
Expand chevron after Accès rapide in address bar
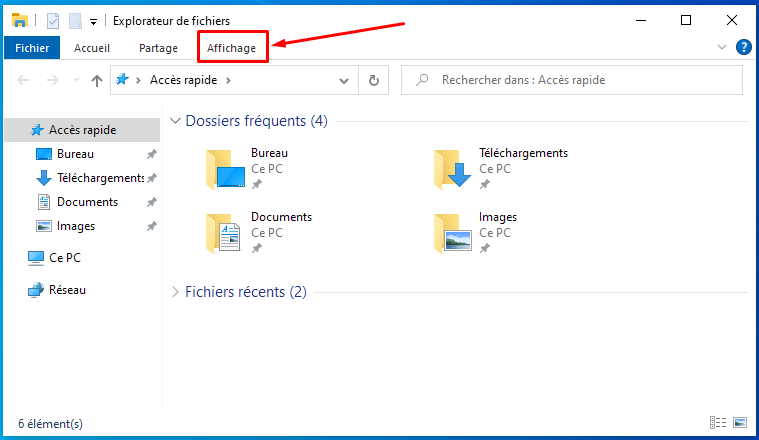click(228, 80)
